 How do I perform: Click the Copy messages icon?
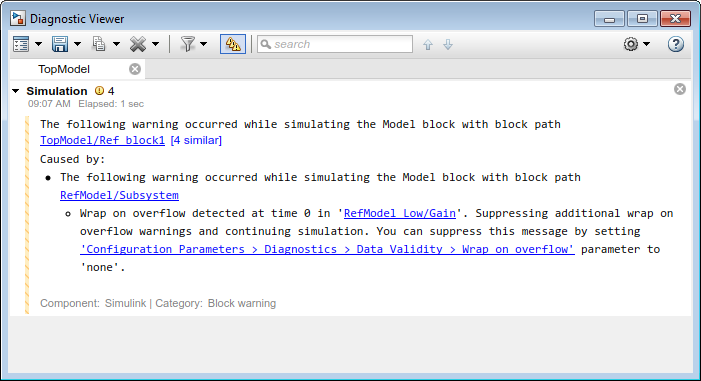coord(99,44)
